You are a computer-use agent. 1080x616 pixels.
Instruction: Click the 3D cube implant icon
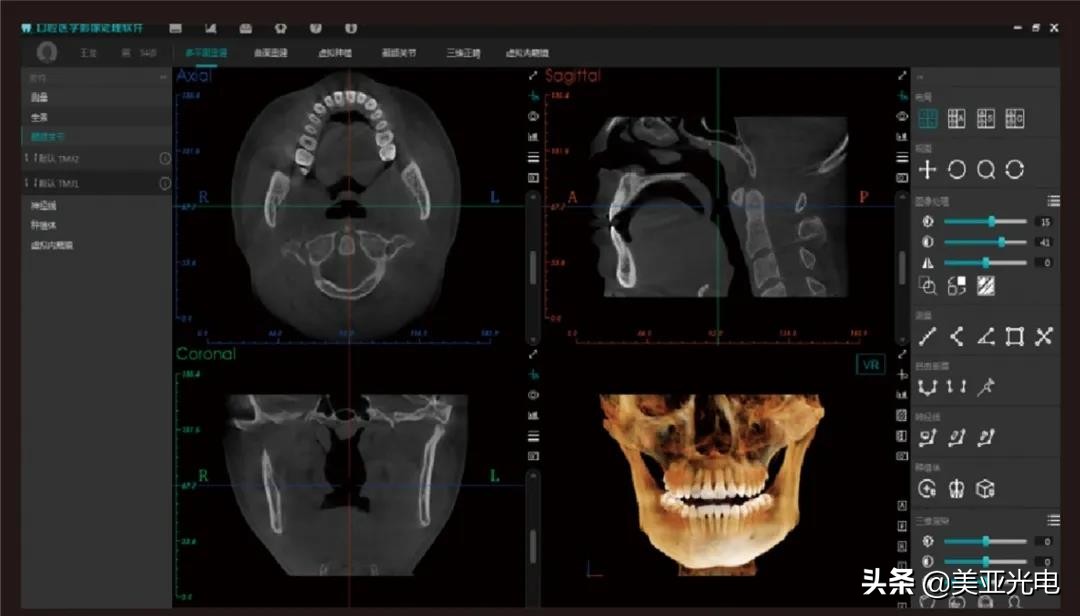(x=986, y=489)
